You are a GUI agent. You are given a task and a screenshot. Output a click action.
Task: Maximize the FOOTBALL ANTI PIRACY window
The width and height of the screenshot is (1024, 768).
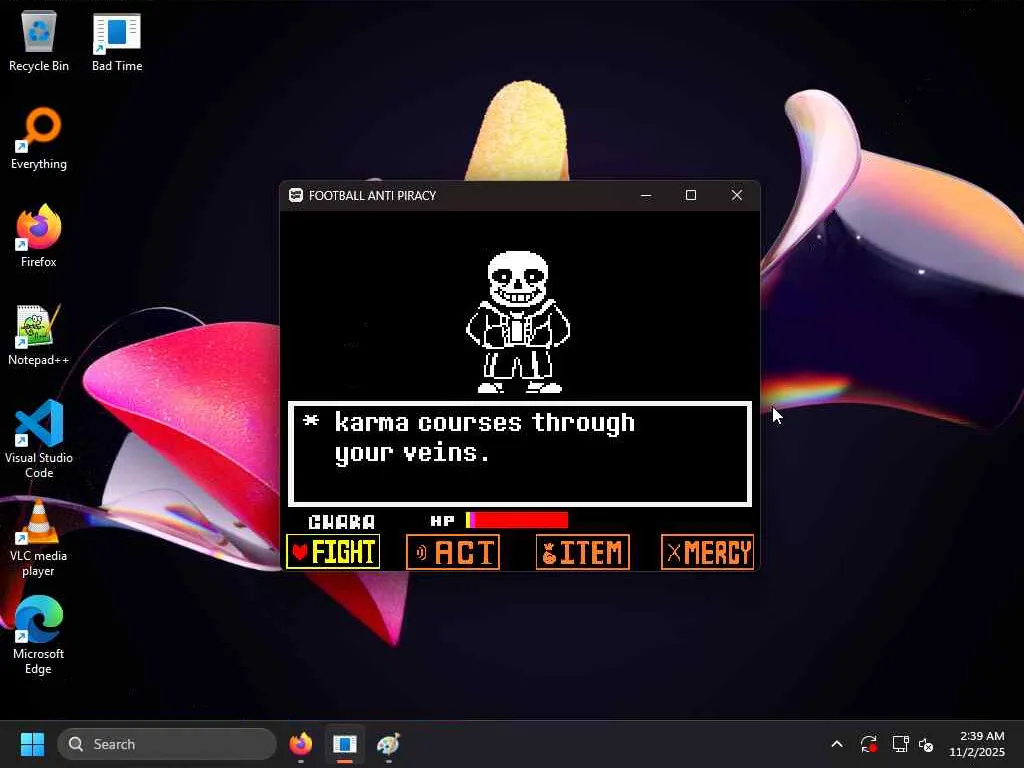(691, 195)
